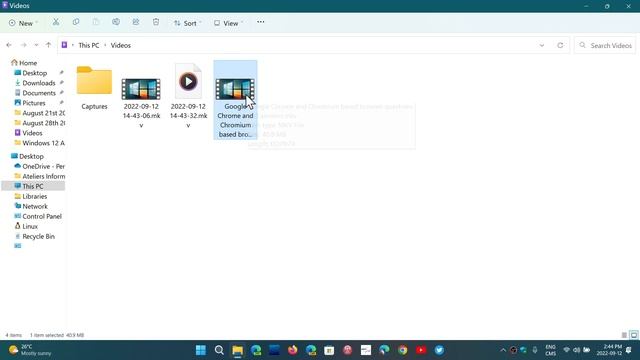Open Firefox from the taskbar

293,350
